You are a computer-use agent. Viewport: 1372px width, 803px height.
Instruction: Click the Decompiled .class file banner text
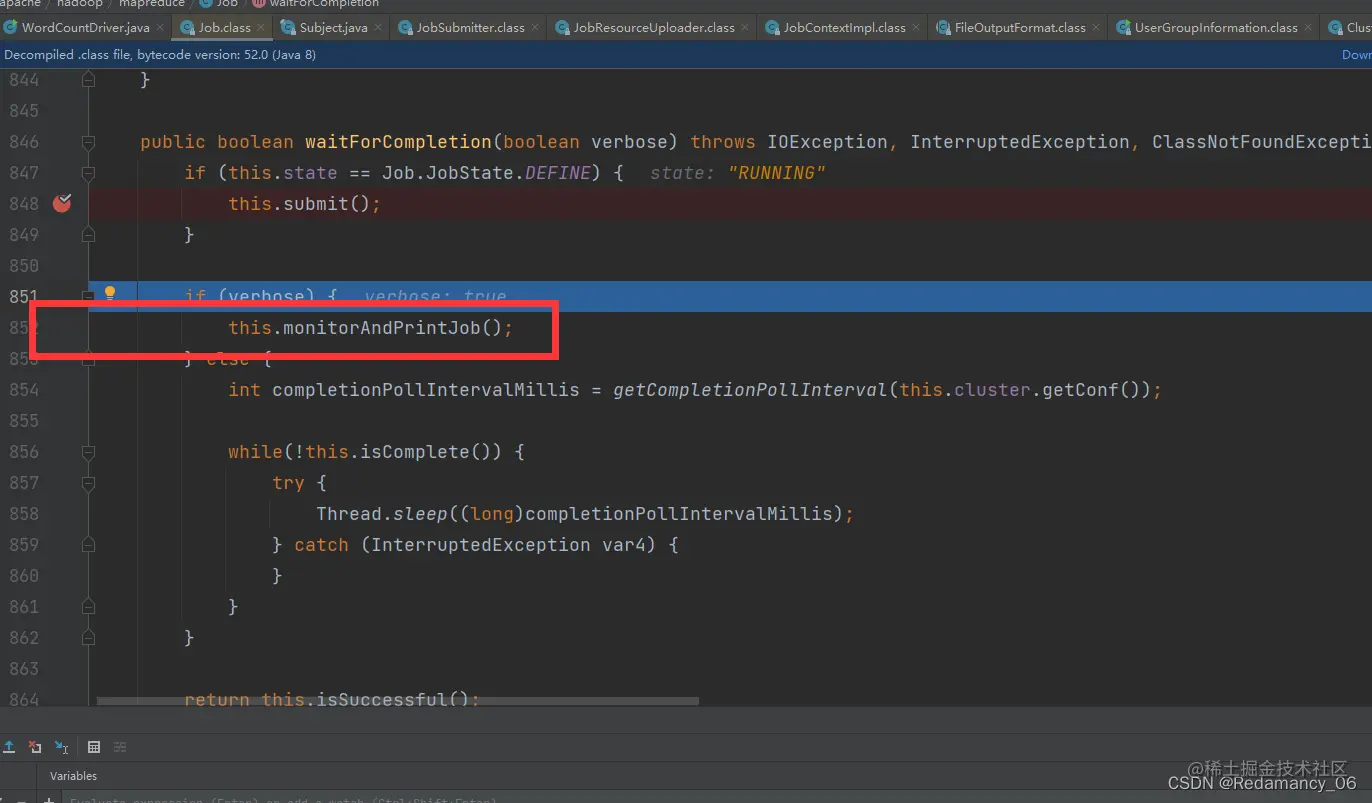tap(160, 55)
